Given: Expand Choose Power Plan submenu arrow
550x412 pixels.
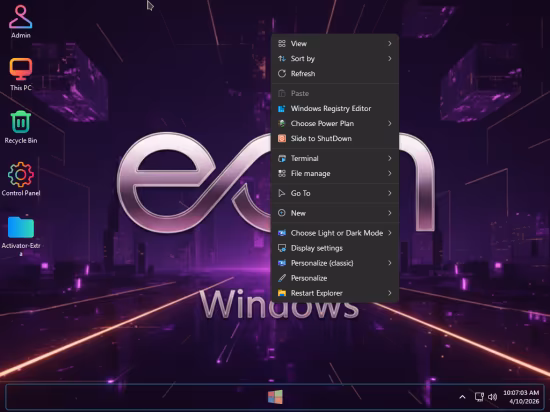Looking at the screenshot, I should pyautogui.click(x=390, y=123).
